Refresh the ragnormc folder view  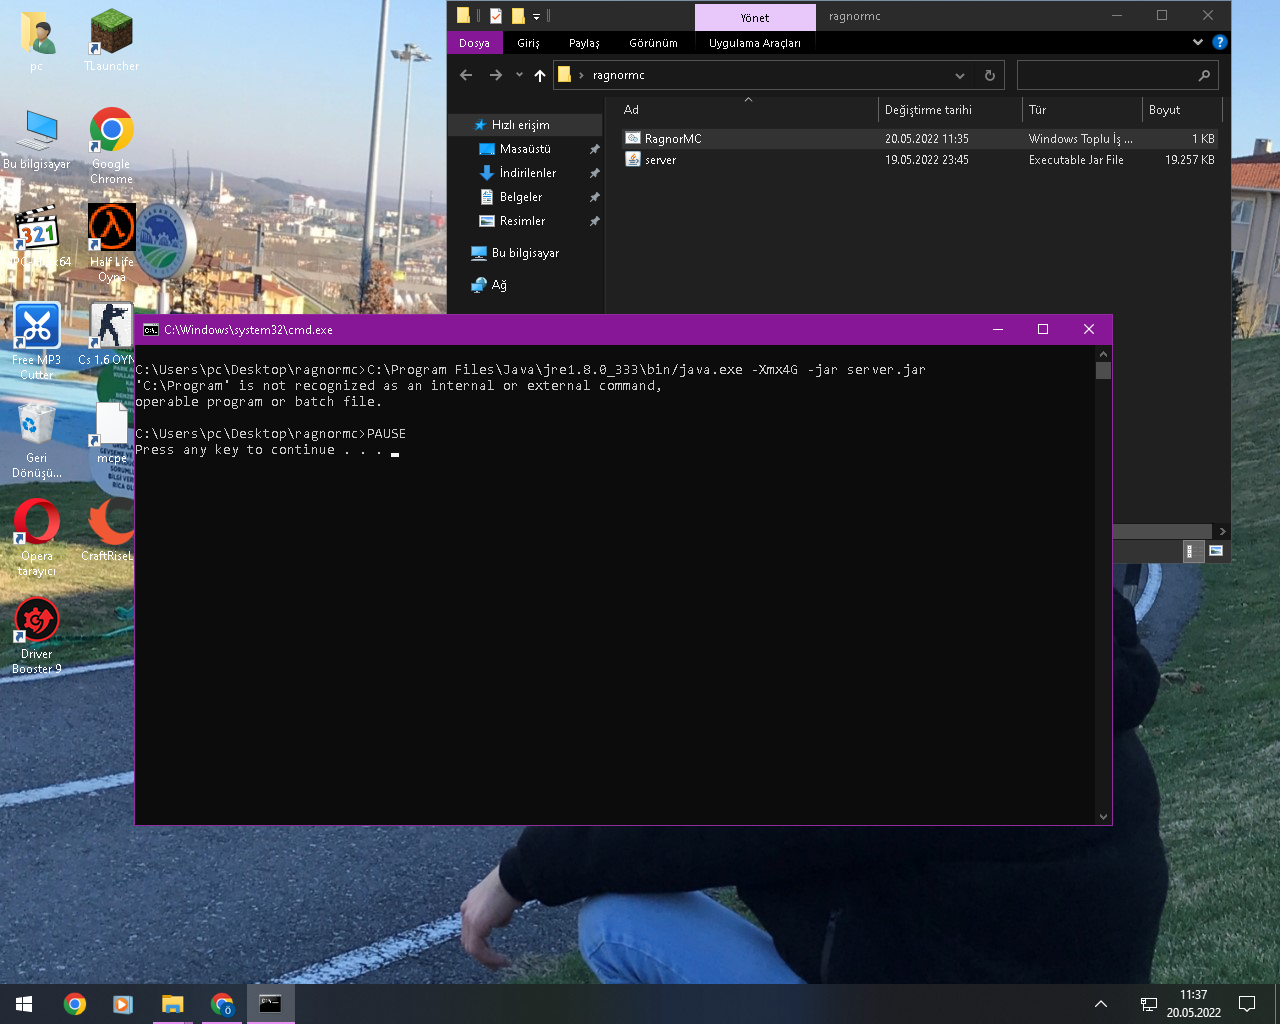click(x=990, y=75)
